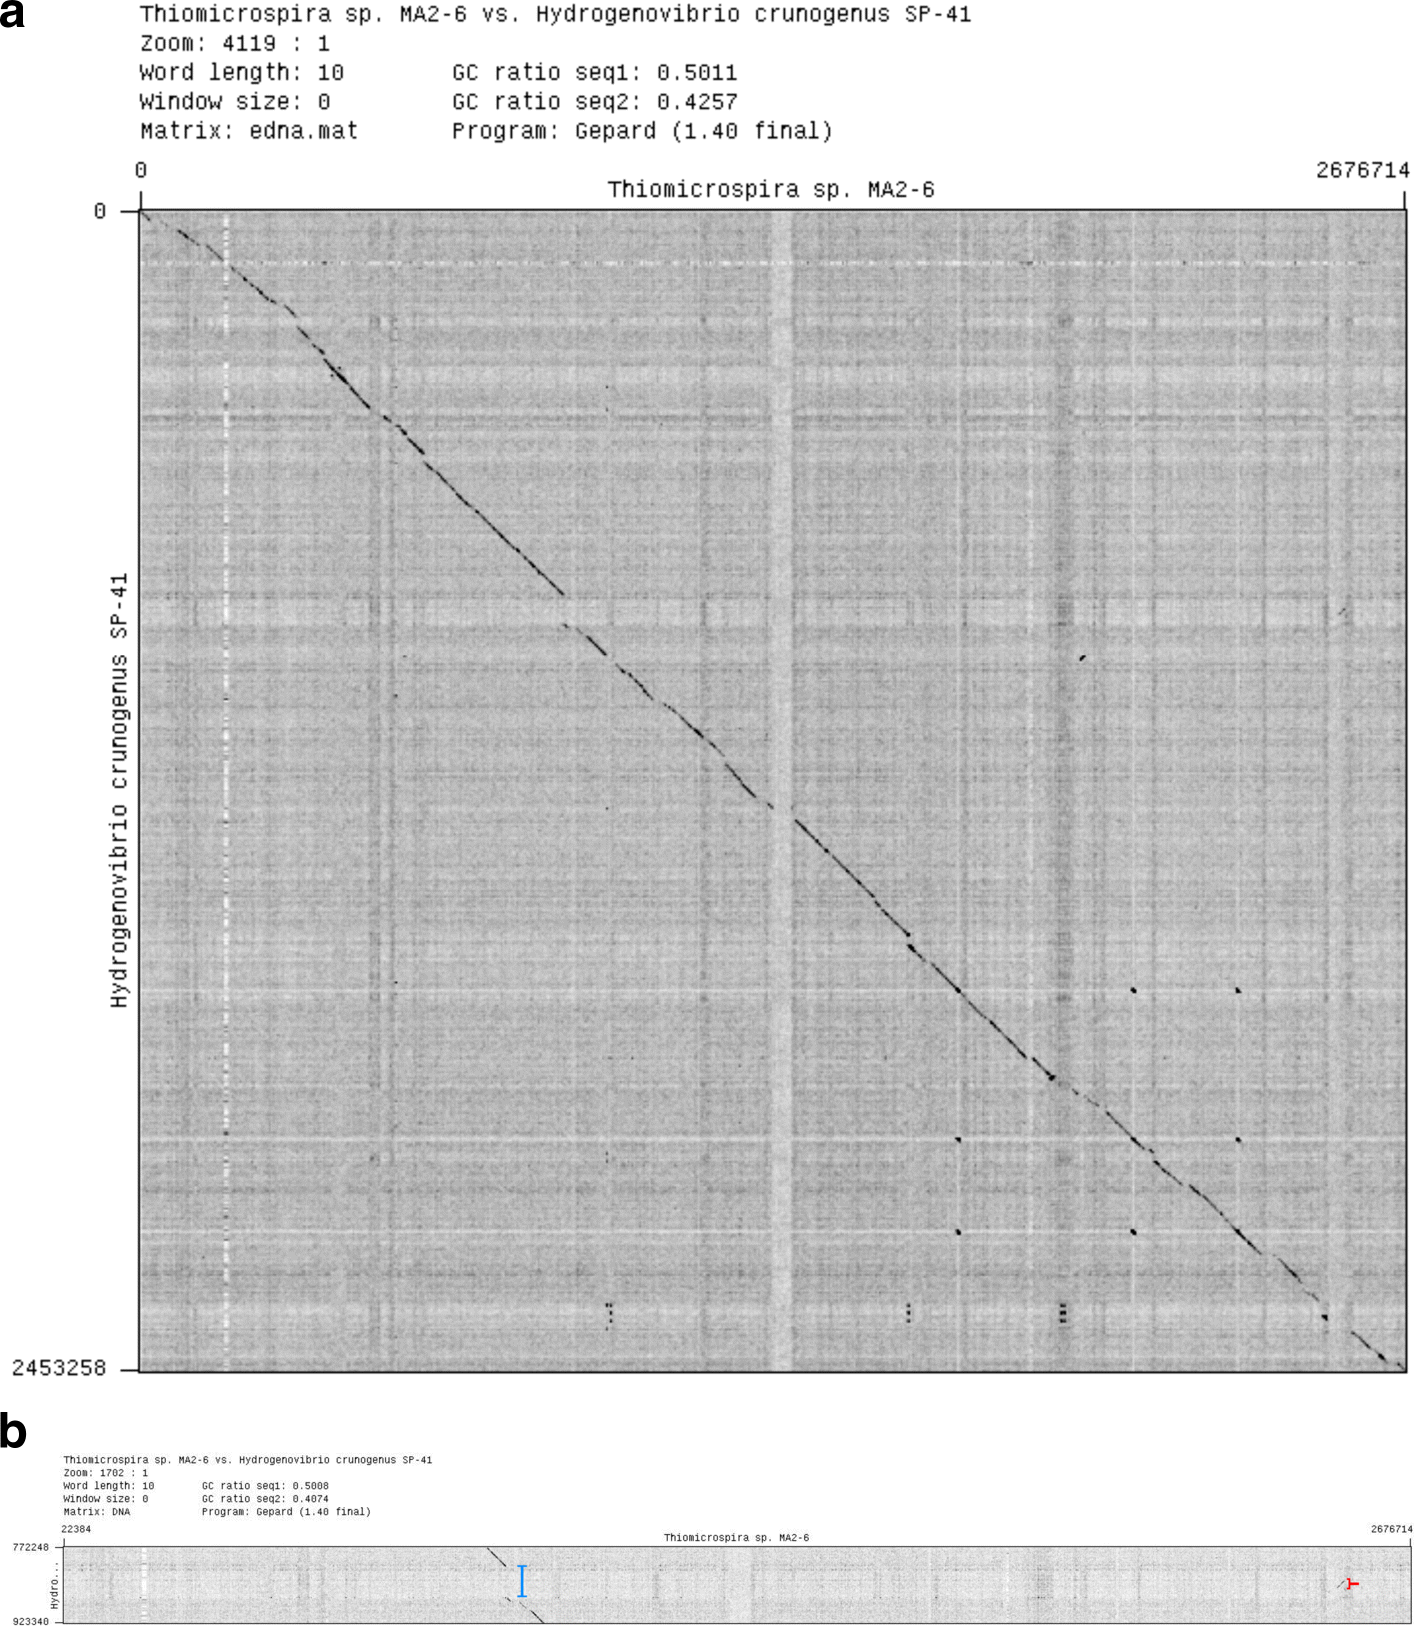Click 'Word length: 10' in panel a
The width and height of the screenshot is (1415, 1626).
(x=242, y=72)
